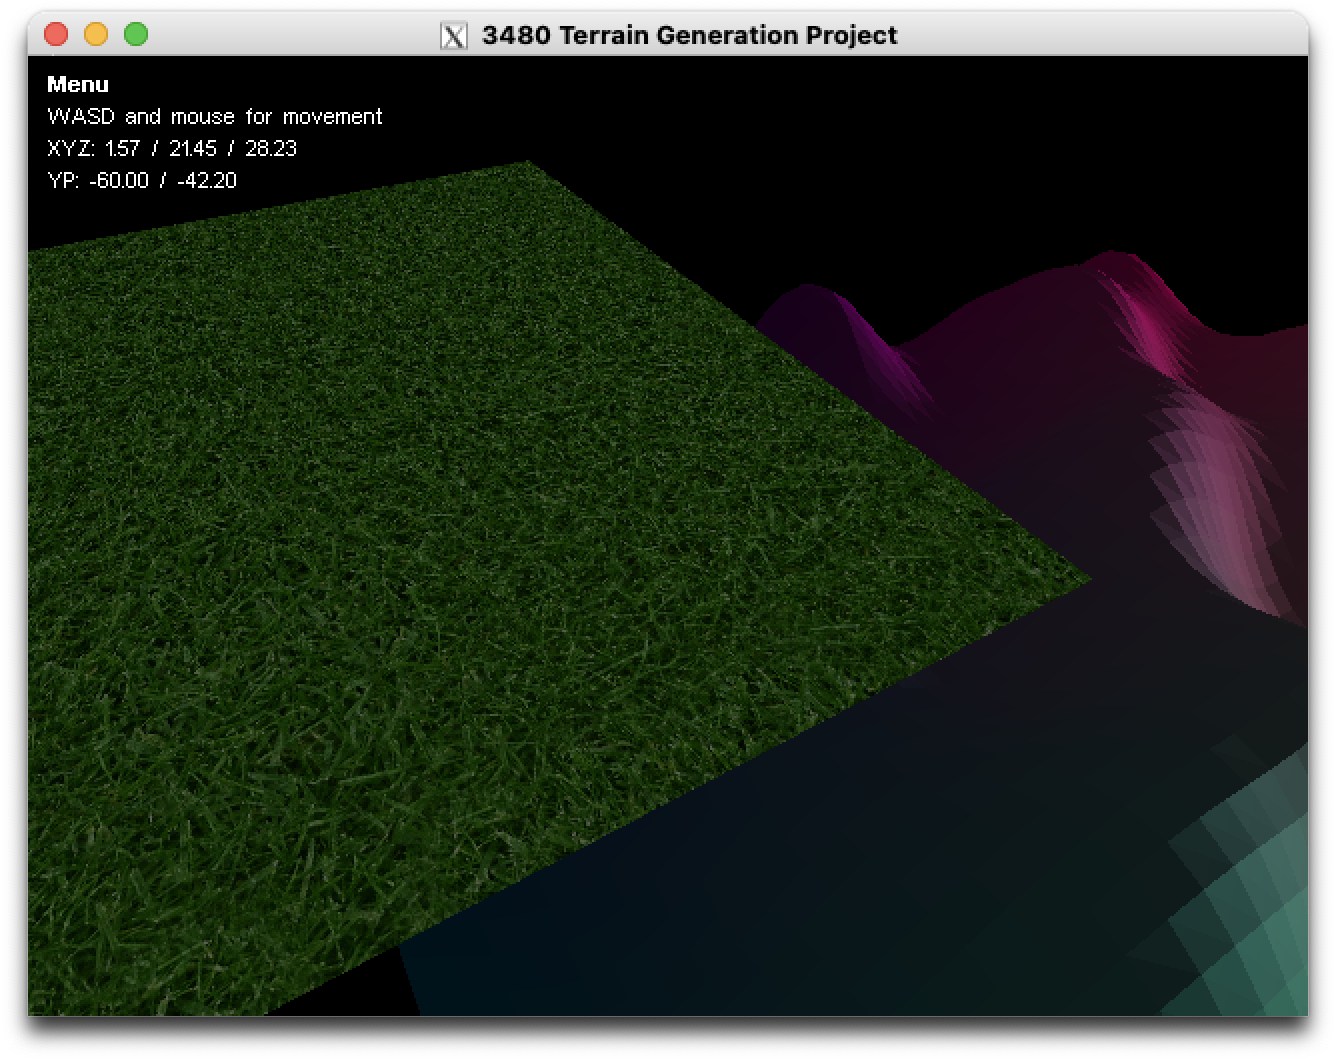The image size is (1336, 1060).
Task: Click the black sky above the mountains
Action: pos(900,150)
